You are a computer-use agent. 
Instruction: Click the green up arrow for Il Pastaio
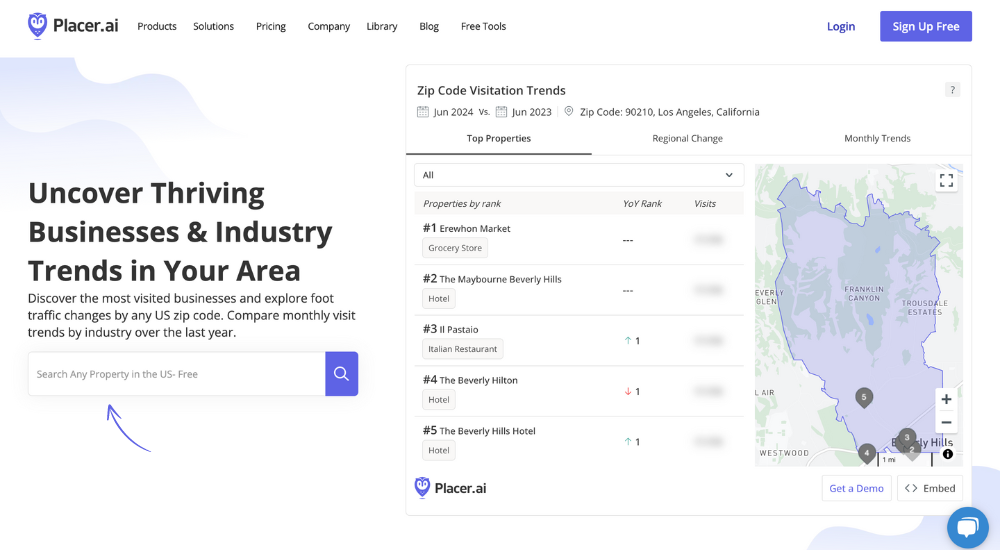coord(628,341)
